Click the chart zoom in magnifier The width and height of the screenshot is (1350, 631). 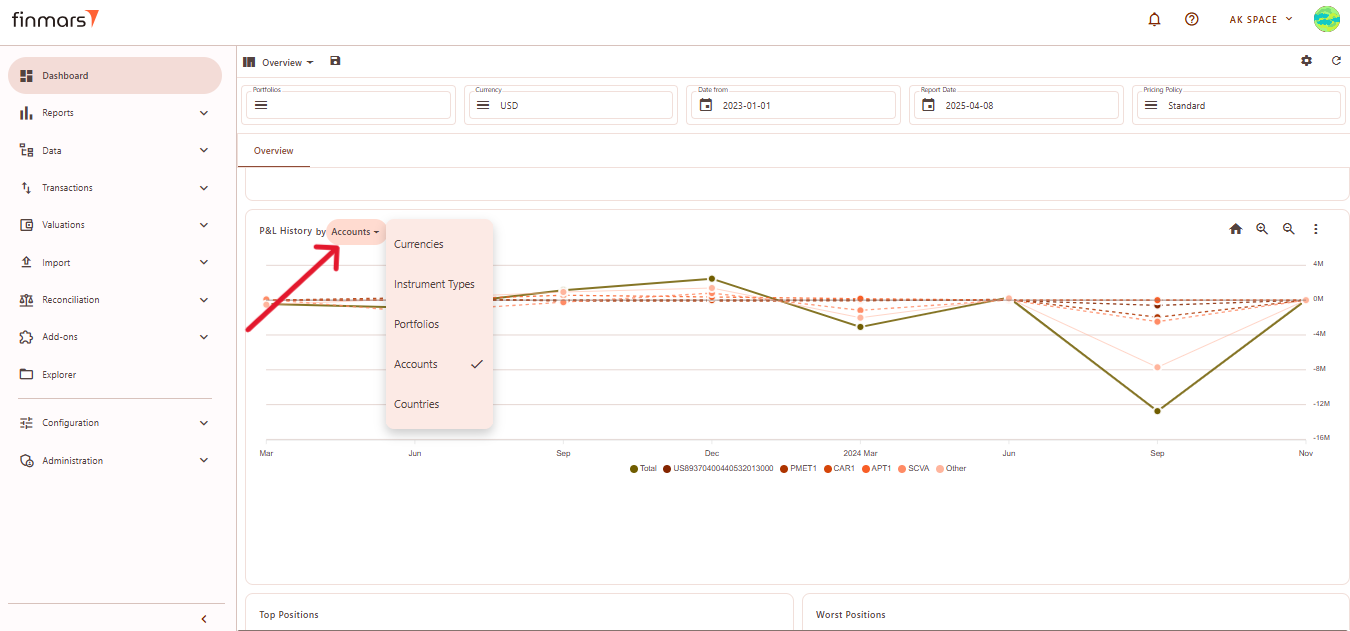click(1262, 229)
